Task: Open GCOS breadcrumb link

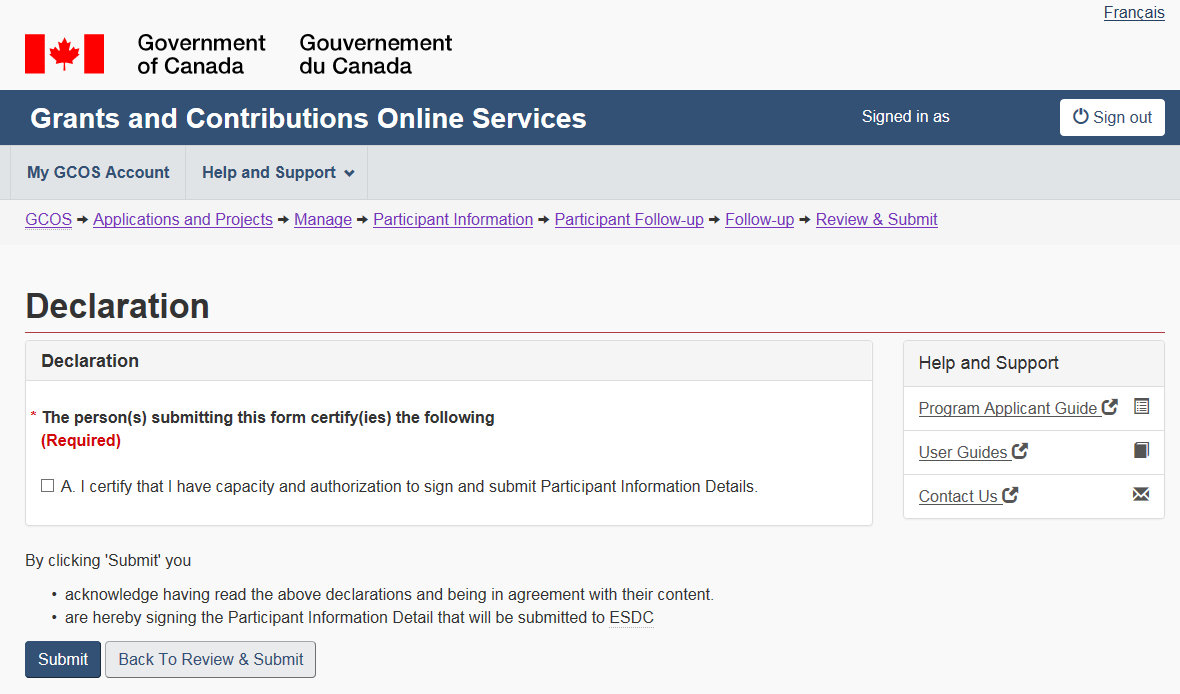Action: coord(48,220)
